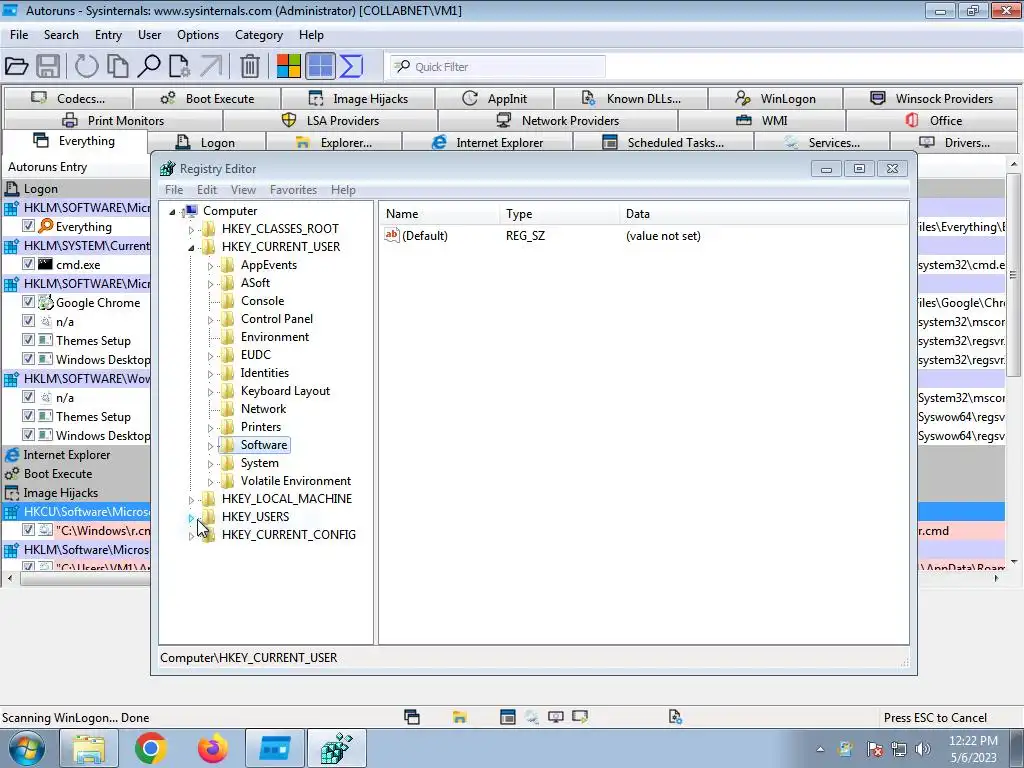Uncheck first Windows Desktop entry checkbox
The height and width of the screenshot is (768, 1024).
coord(28,359)
